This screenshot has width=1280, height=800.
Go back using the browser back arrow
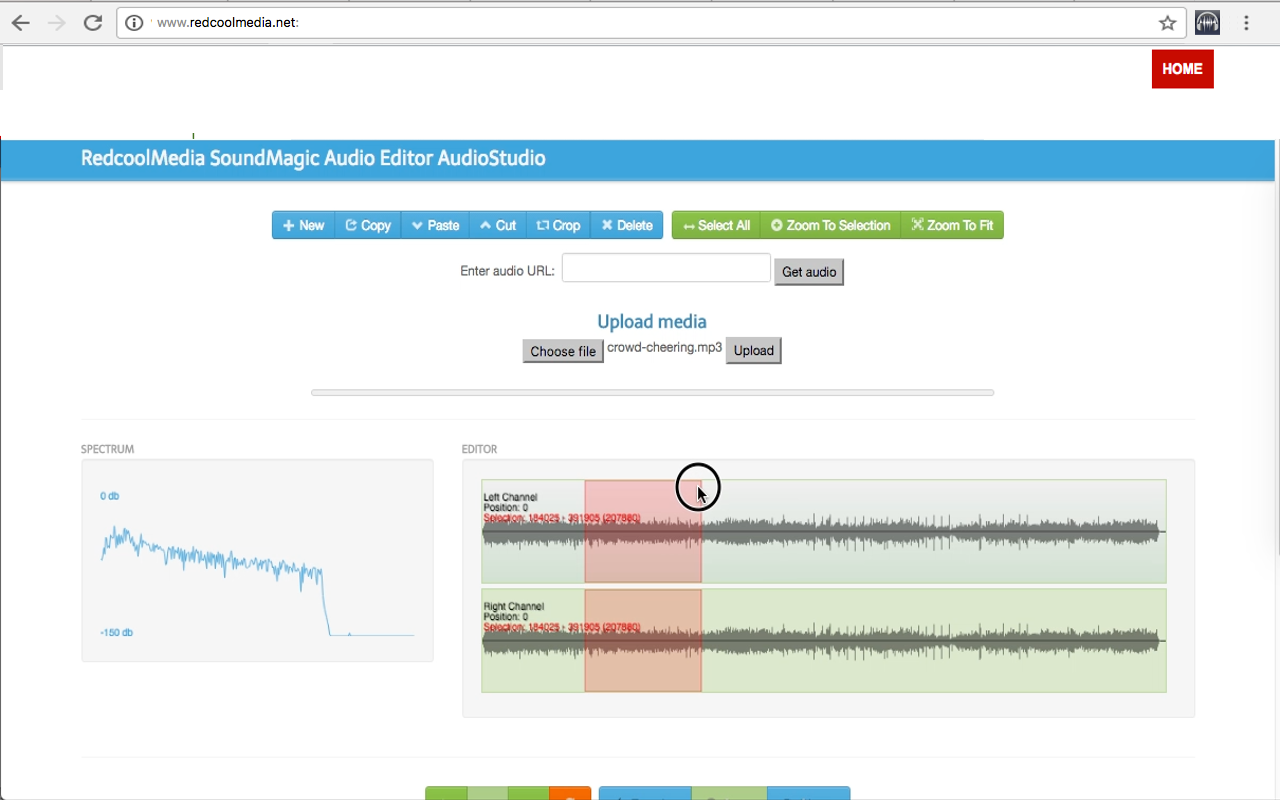coord(21,23)
